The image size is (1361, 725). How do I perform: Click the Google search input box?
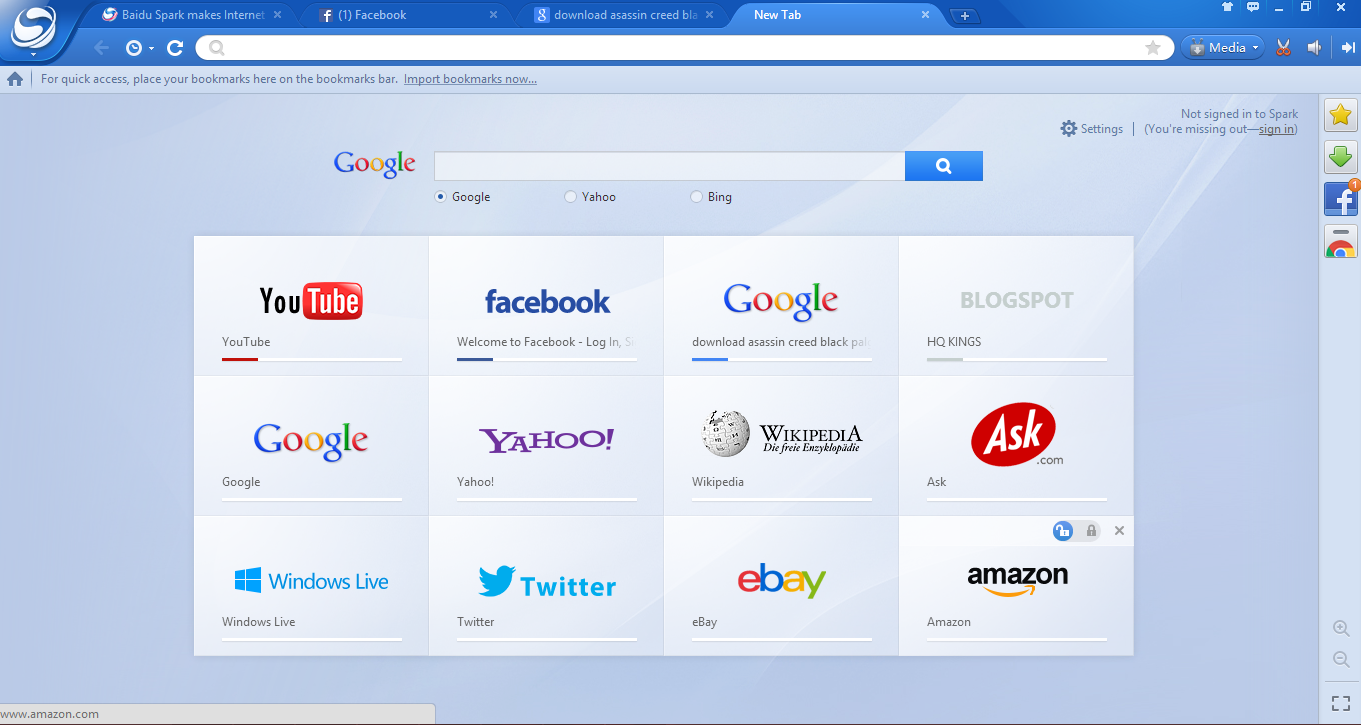(x=669, y=166)
